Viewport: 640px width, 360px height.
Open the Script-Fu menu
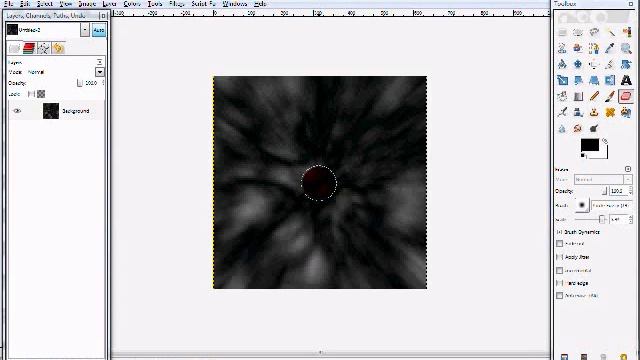203,4
